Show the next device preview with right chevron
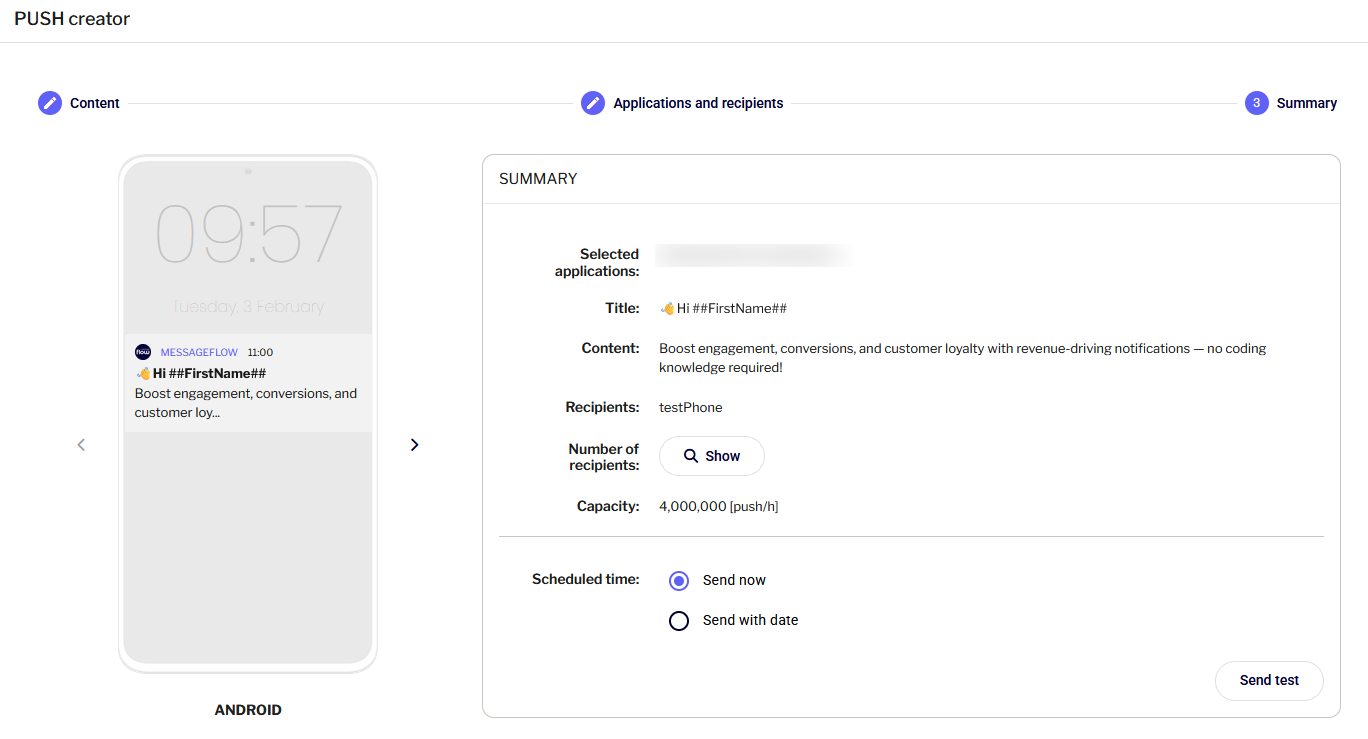Viewport: 1368px width, 739px height. click(x=415, y=445)
